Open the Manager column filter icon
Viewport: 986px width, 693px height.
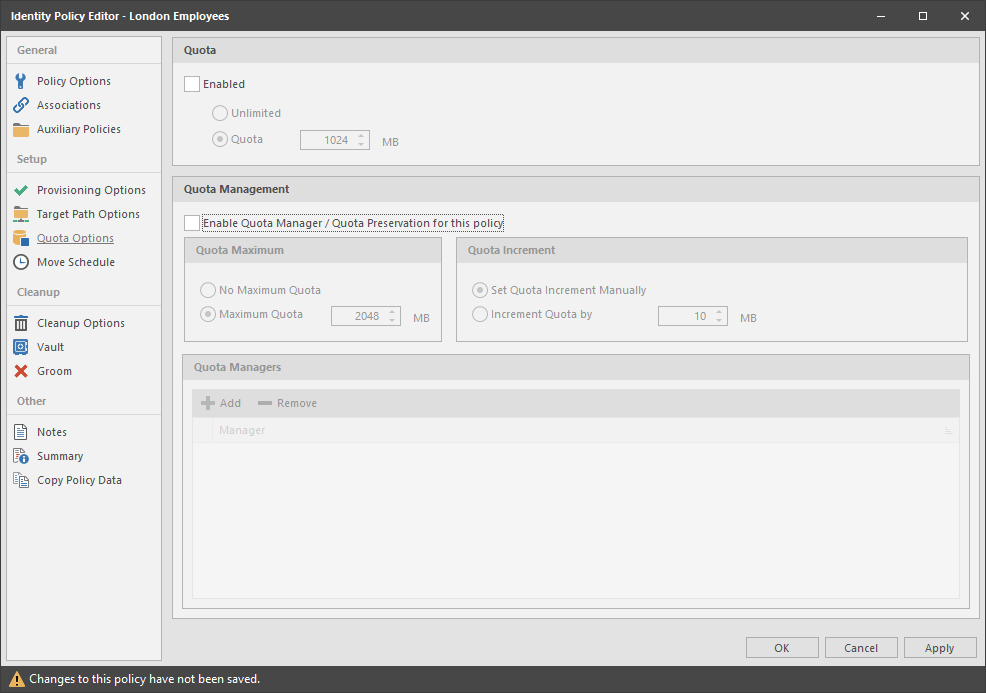[x=949, y=431]
